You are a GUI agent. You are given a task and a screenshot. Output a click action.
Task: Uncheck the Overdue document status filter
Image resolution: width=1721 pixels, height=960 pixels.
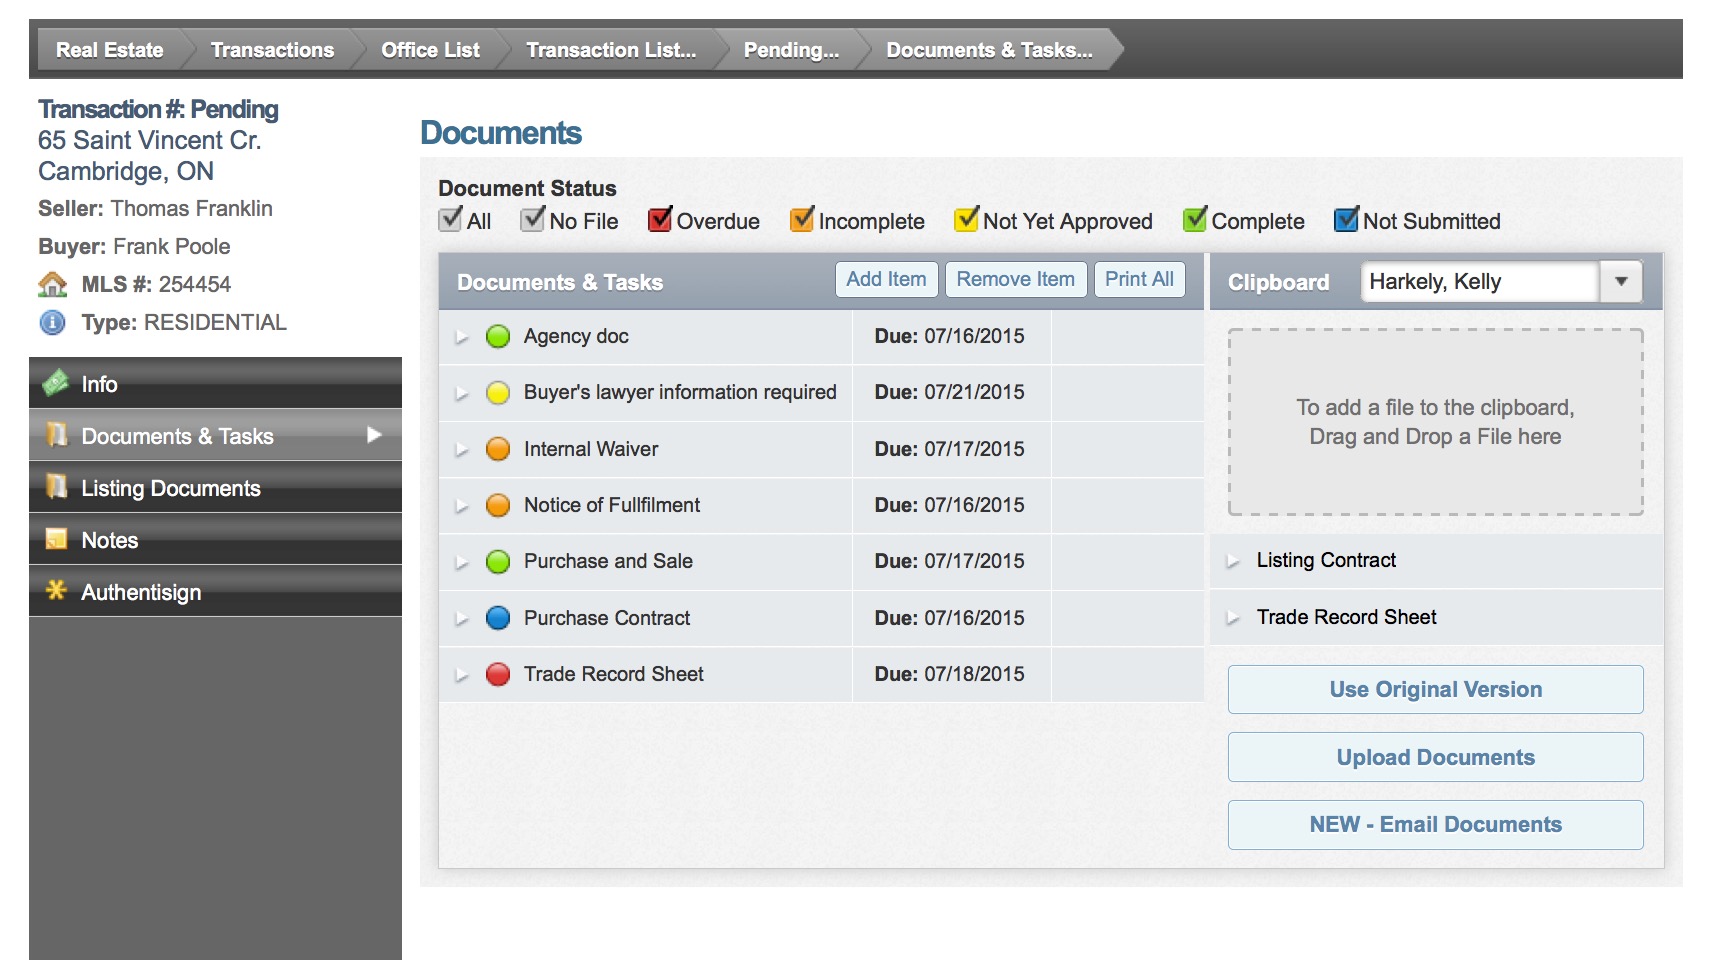coord(659,220)
